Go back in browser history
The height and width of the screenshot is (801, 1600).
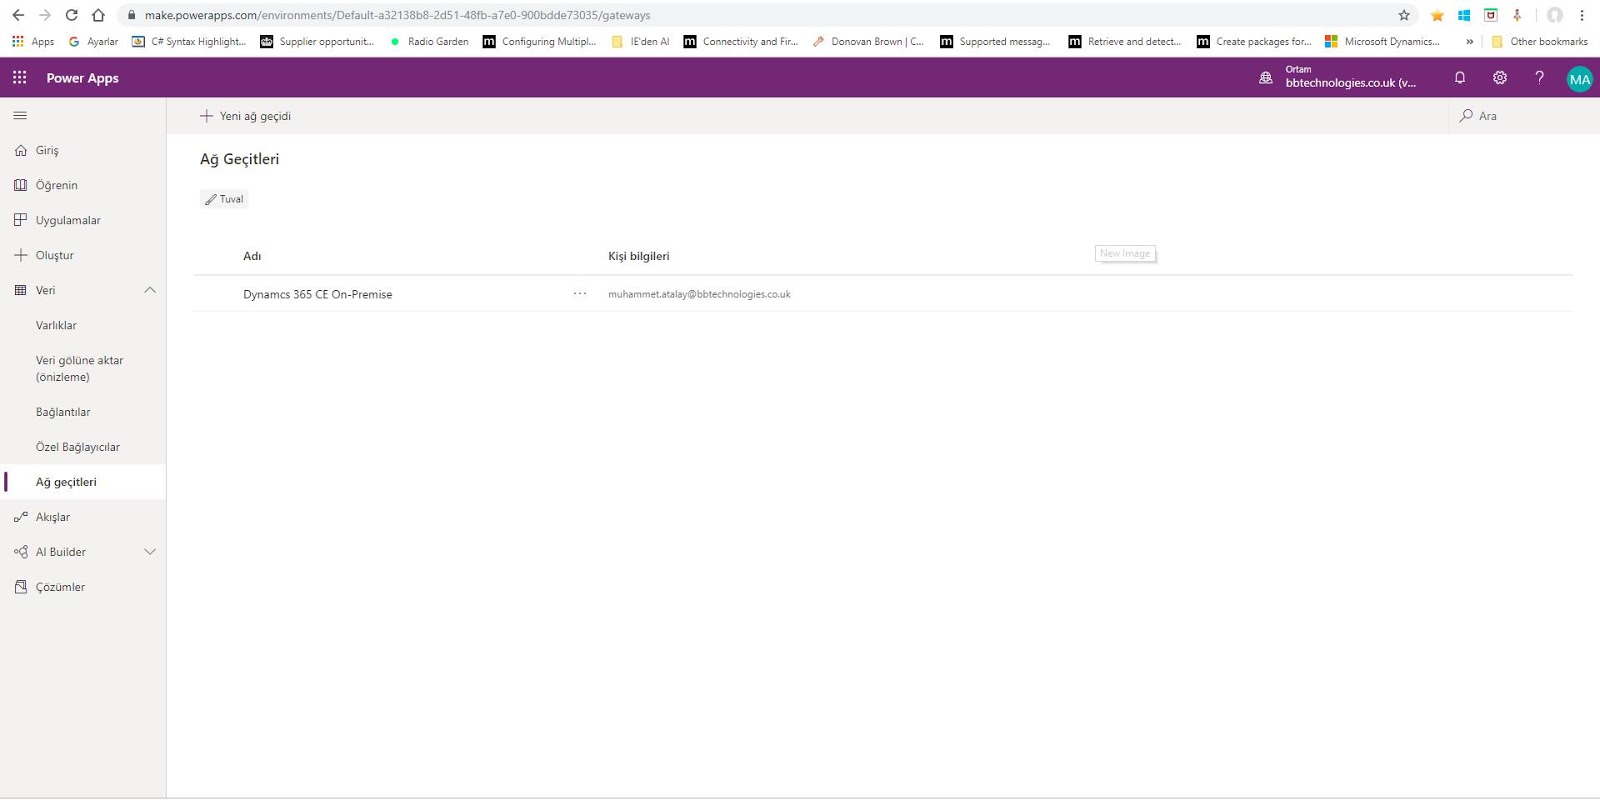point(18,15)
